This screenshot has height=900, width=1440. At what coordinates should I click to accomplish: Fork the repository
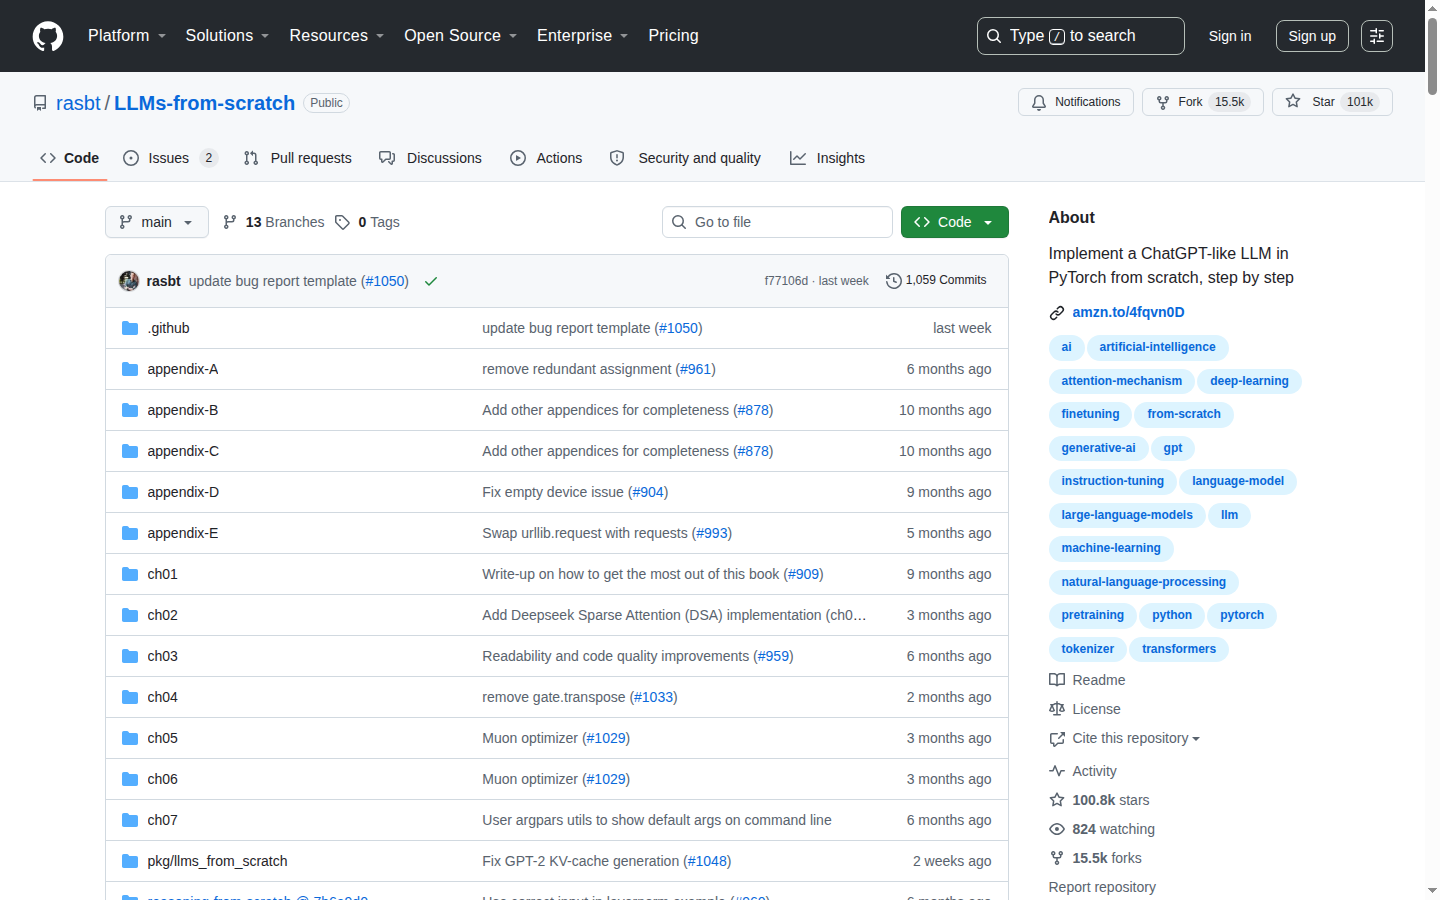(x=1203, y=102)
